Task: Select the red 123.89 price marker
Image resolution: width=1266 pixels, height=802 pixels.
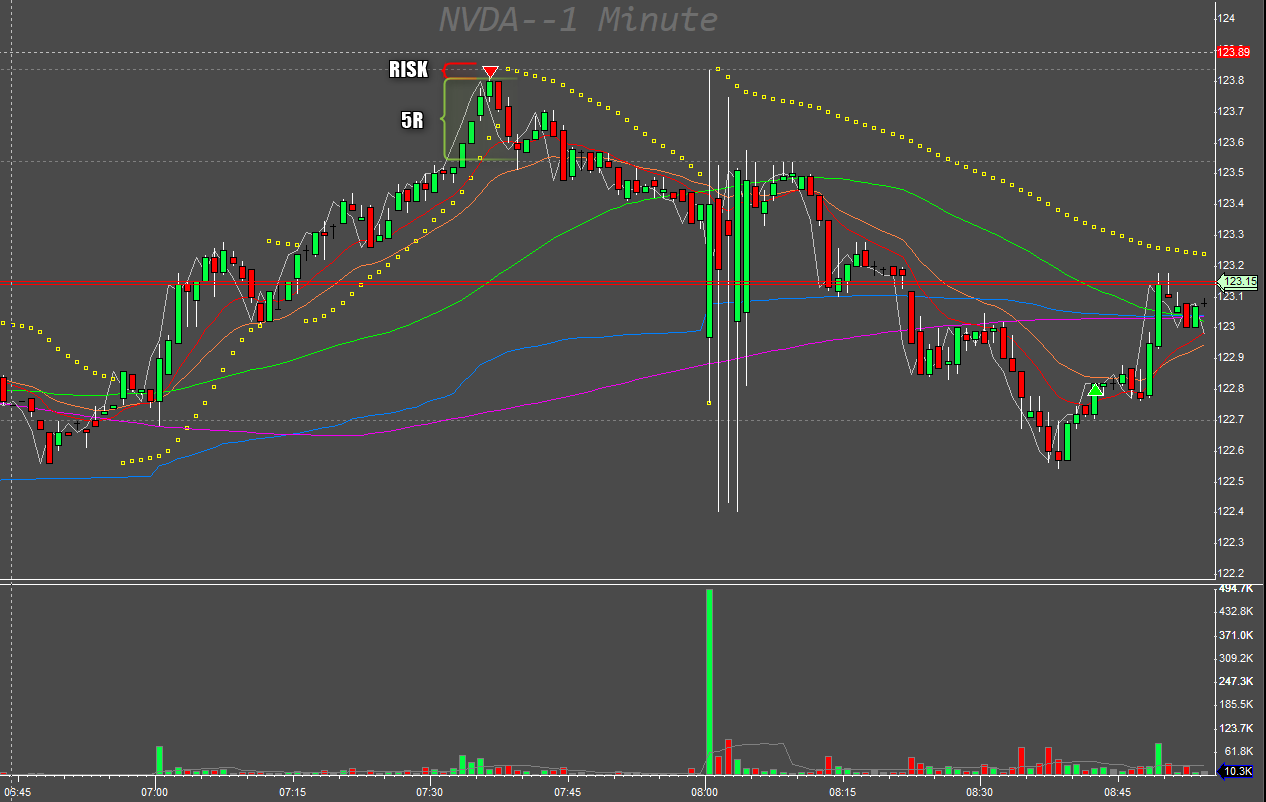Action: click(1234, 52)
